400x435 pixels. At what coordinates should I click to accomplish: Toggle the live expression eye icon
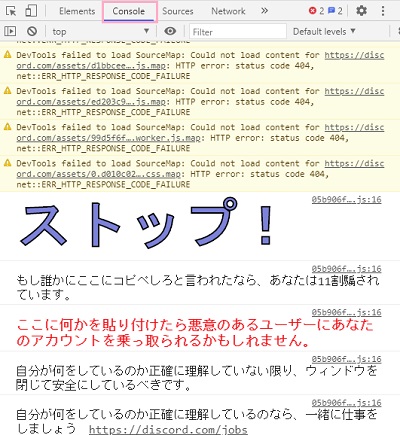[x=170, y=31]
